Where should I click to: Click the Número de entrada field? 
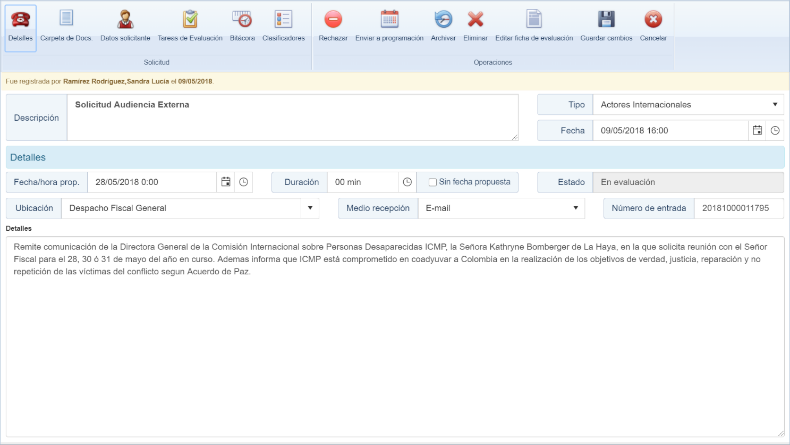(x=739, y=208)
